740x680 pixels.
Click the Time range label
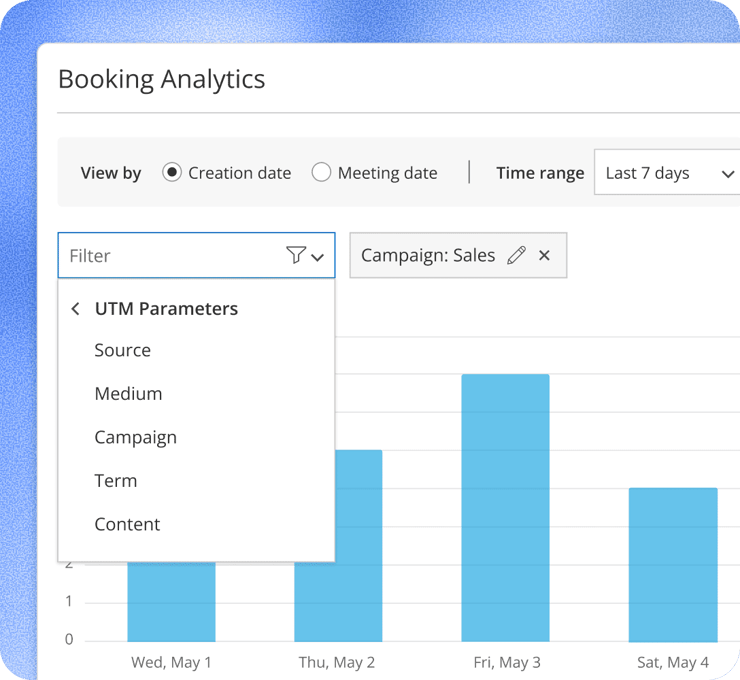(540, 173)
